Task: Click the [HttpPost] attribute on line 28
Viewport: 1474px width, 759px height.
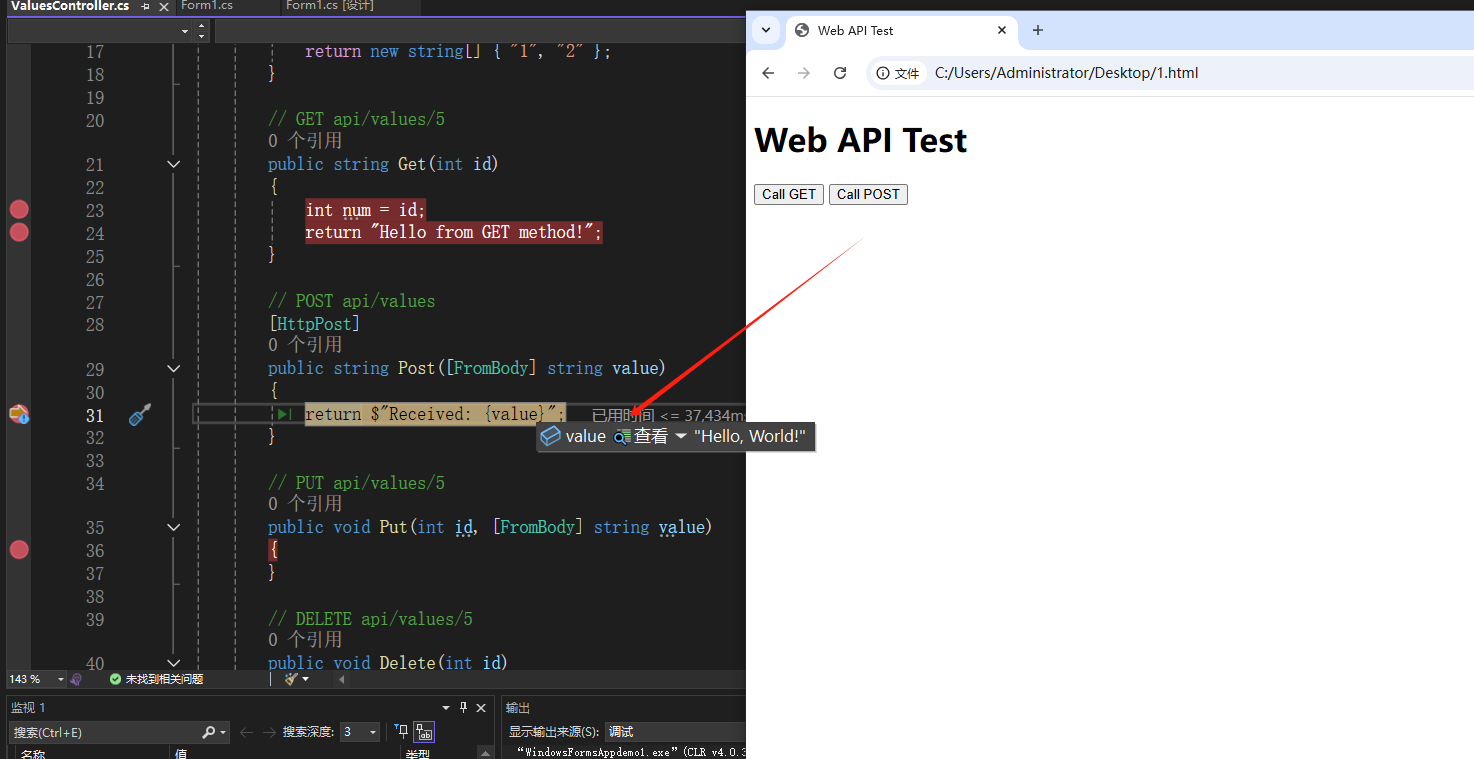Action: [x=314, y=324]
